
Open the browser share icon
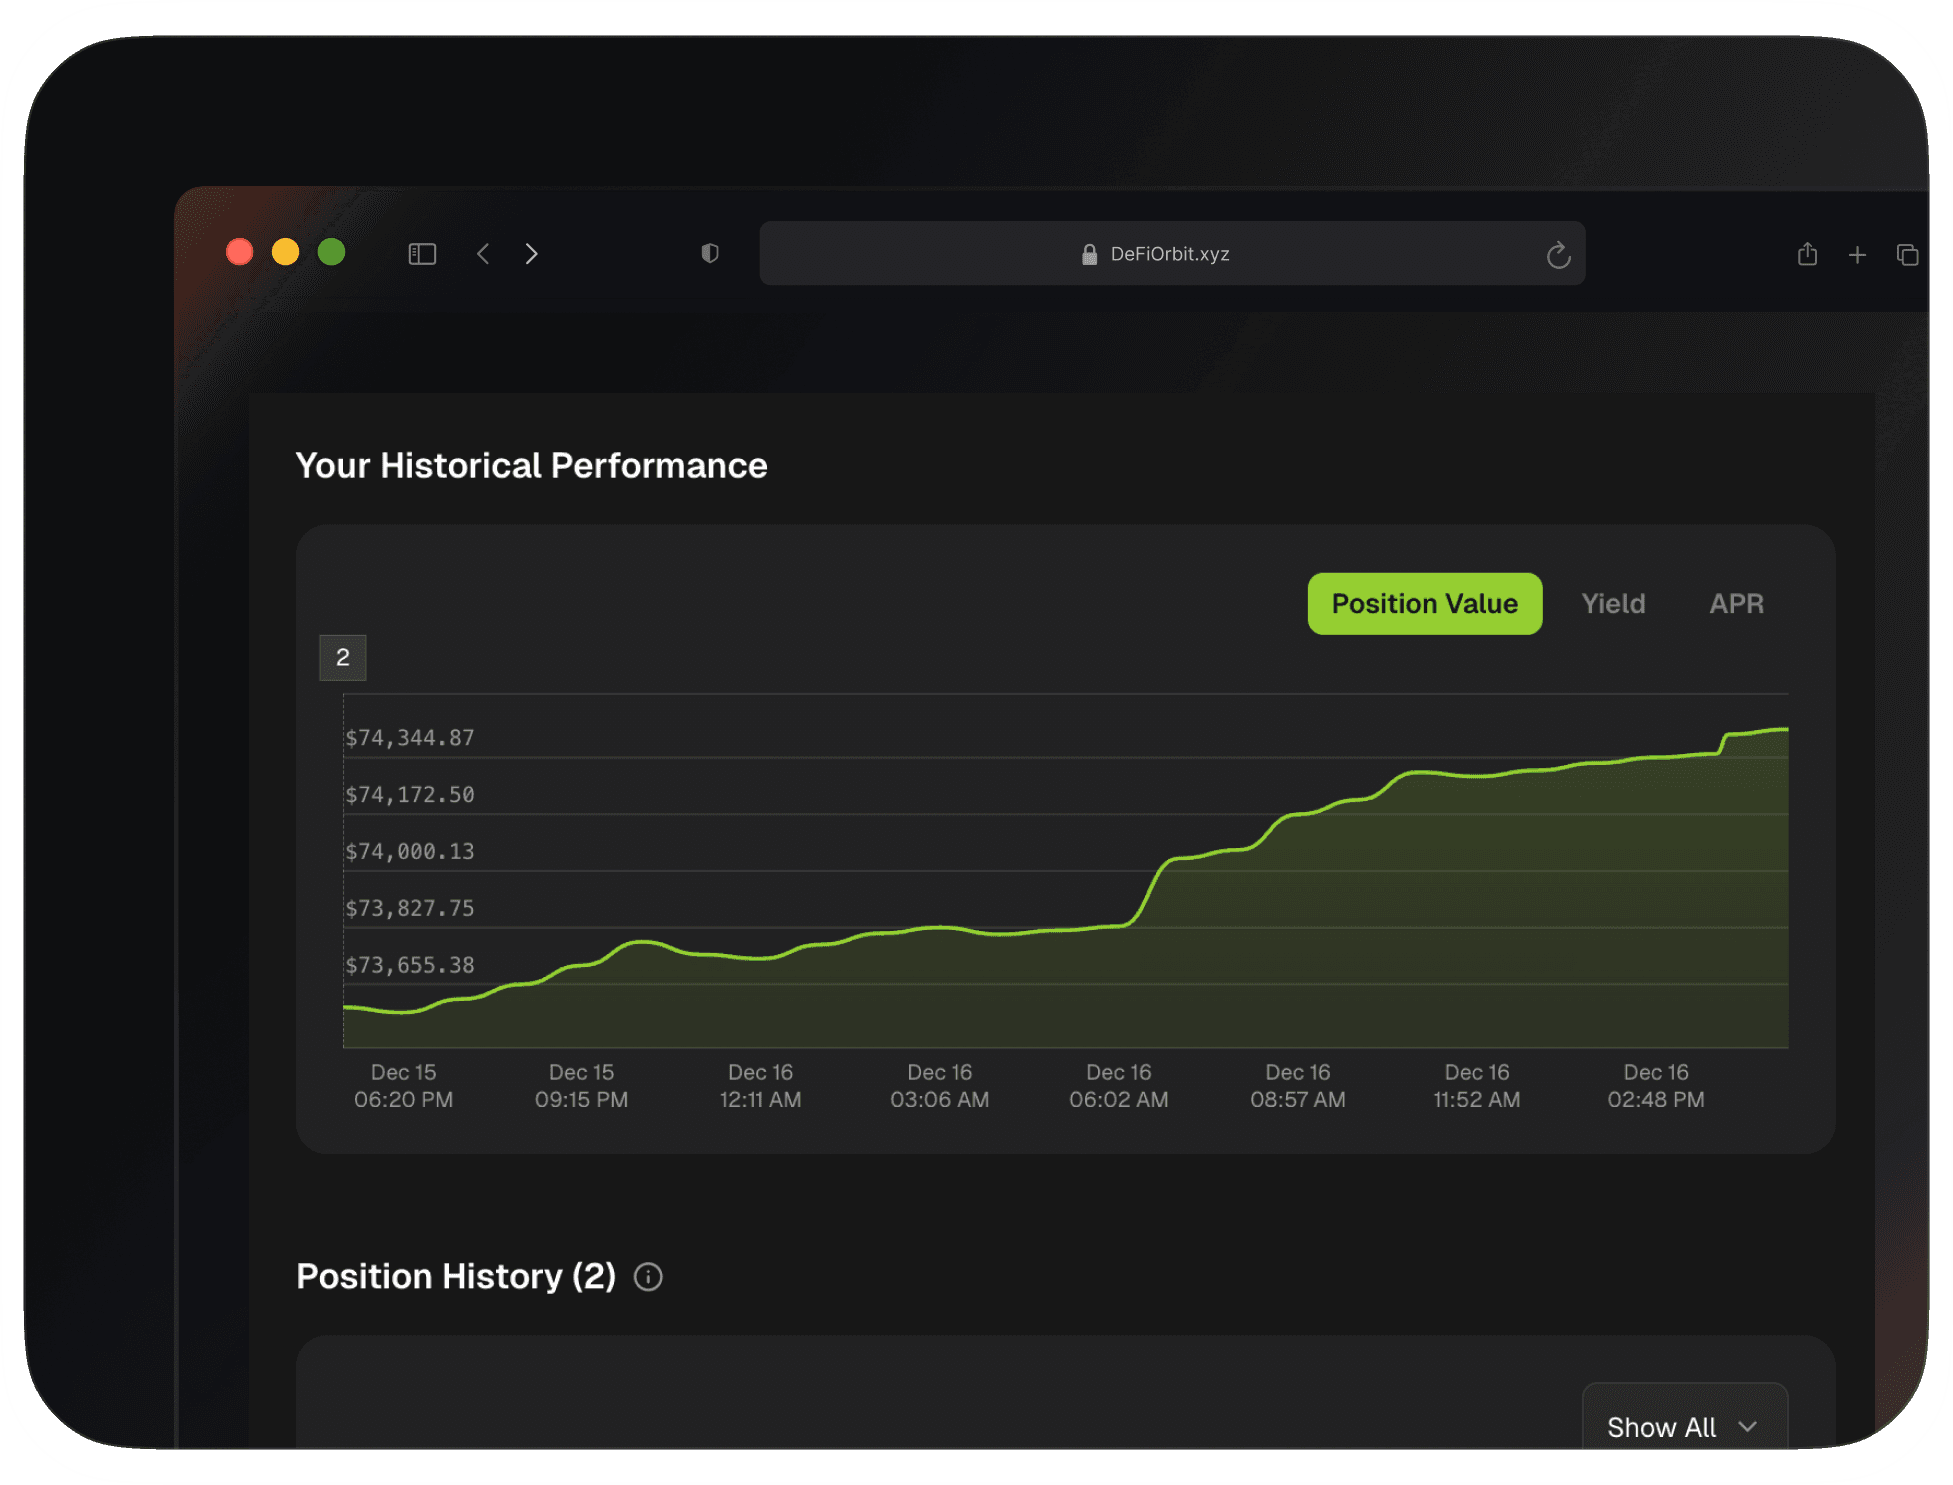click(x=1807, y=255)
